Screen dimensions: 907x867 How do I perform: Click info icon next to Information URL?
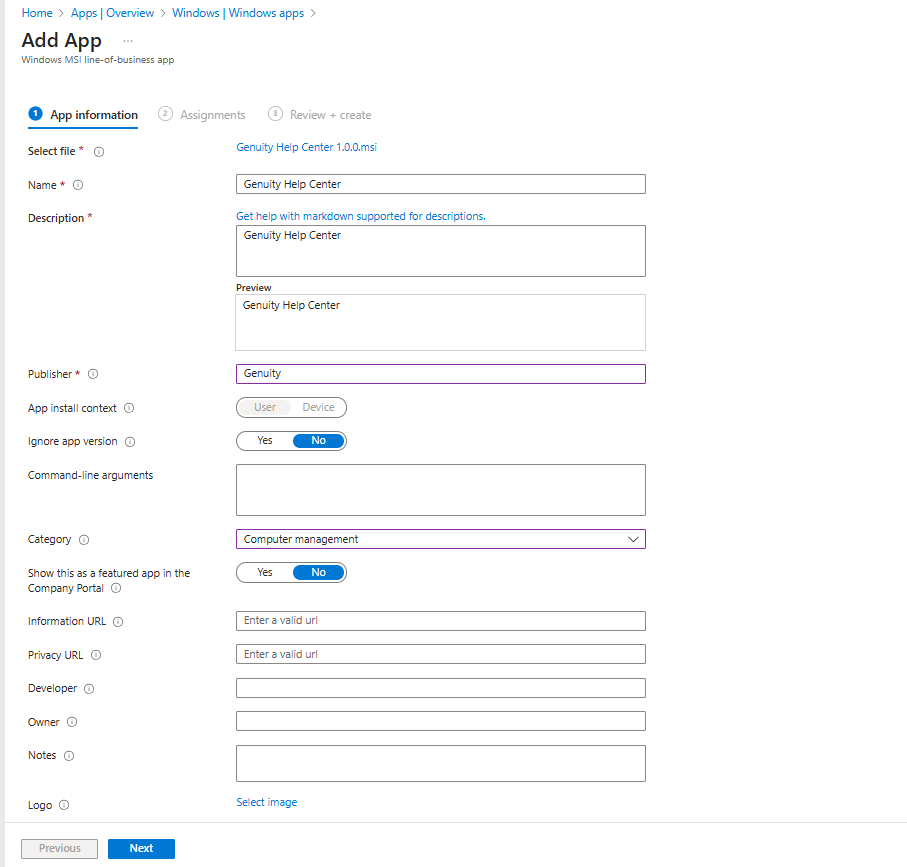(x=118, y=622)
